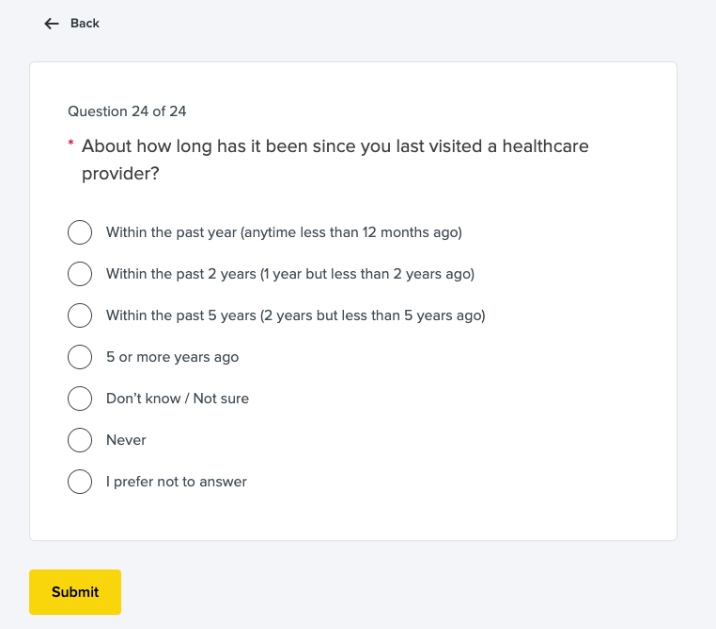
Task: Click the '5 or more years ago' label text
Action: (x=172, y=357)
